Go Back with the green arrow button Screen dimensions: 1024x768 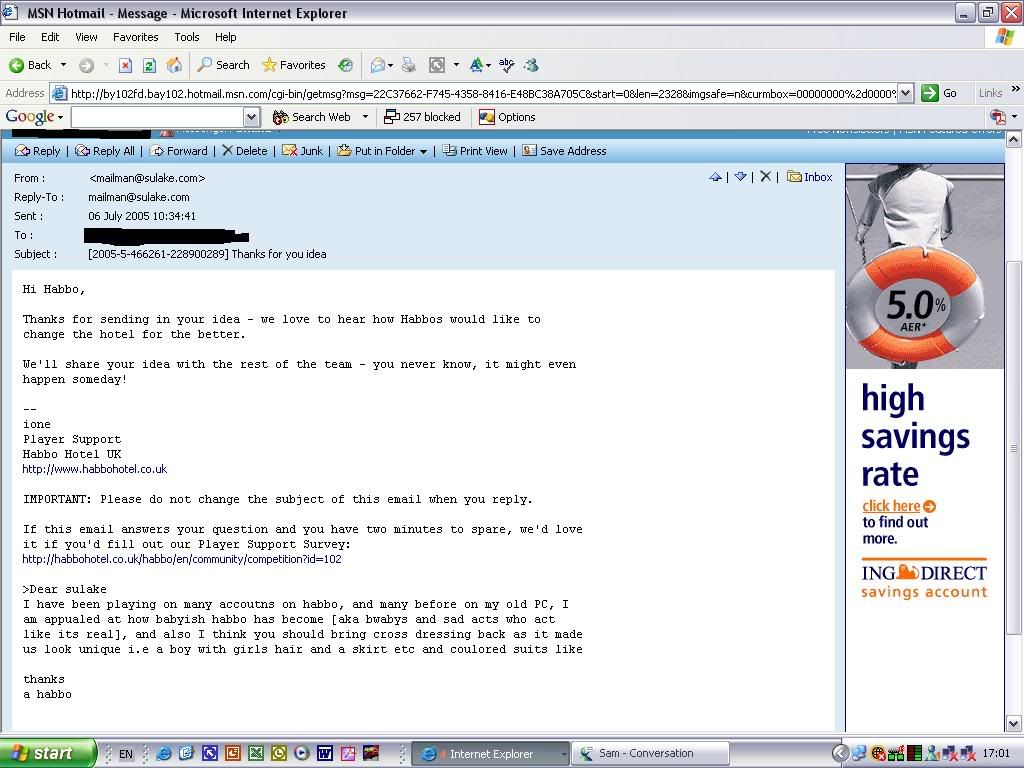click(29, 65)
